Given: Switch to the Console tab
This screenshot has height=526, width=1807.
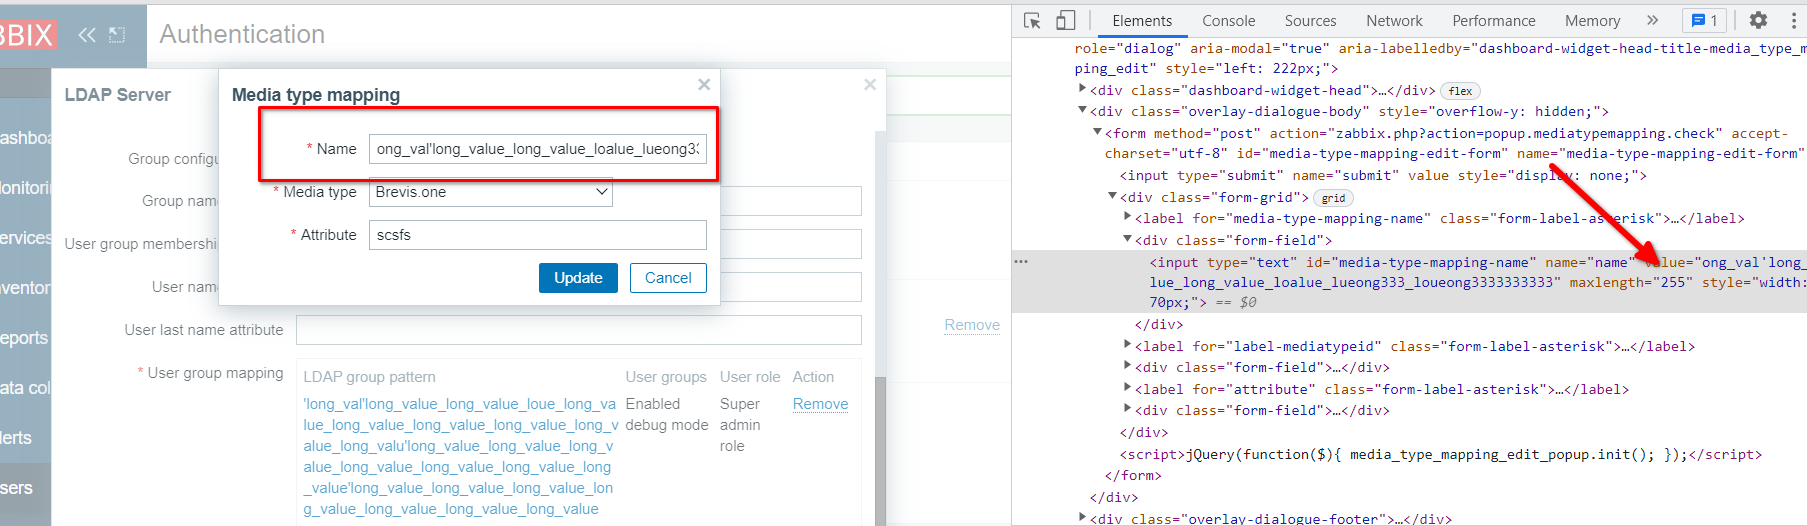Looking at the screenshot, I should pos(1228,21).
